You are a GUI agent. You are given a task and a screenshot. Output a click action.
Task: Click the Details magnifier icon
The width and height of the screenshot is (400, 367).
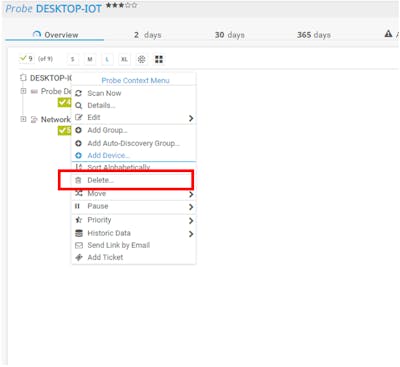click(x=78, y=106)
